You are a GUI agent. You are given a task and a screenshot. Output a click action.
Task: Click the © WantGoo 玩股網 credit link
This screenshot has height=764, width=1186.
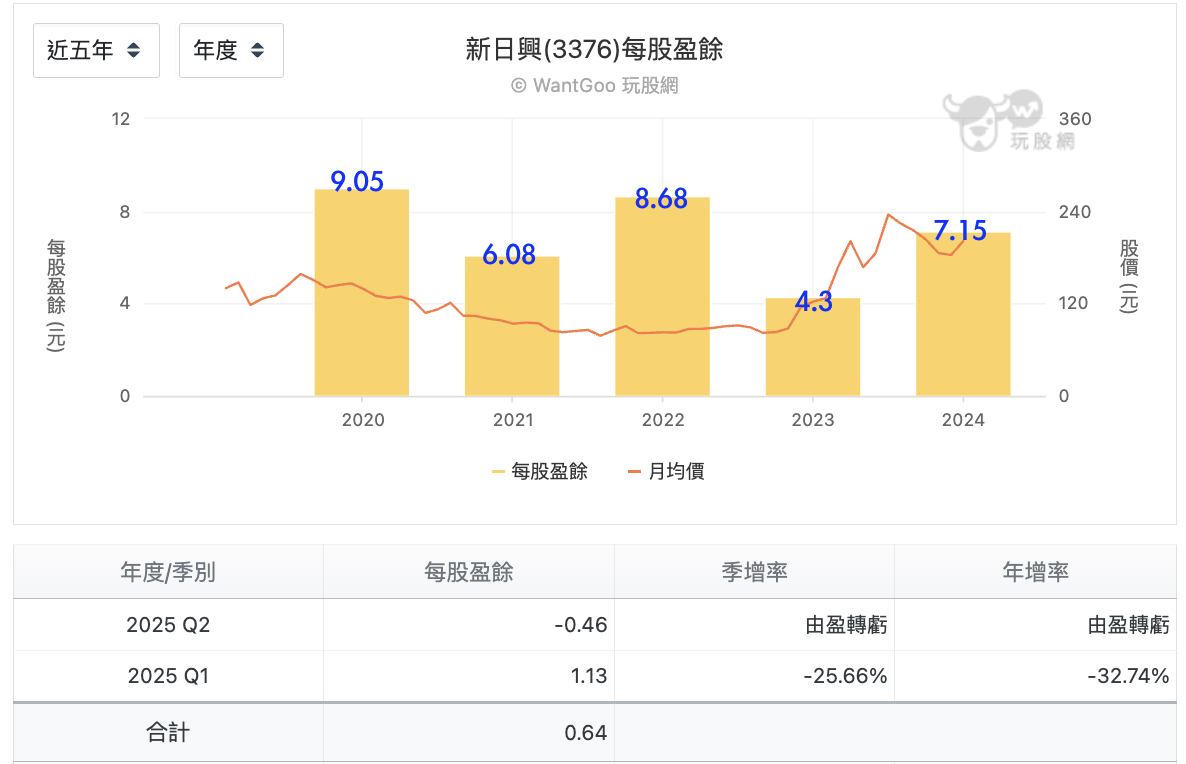pos(594,86)
